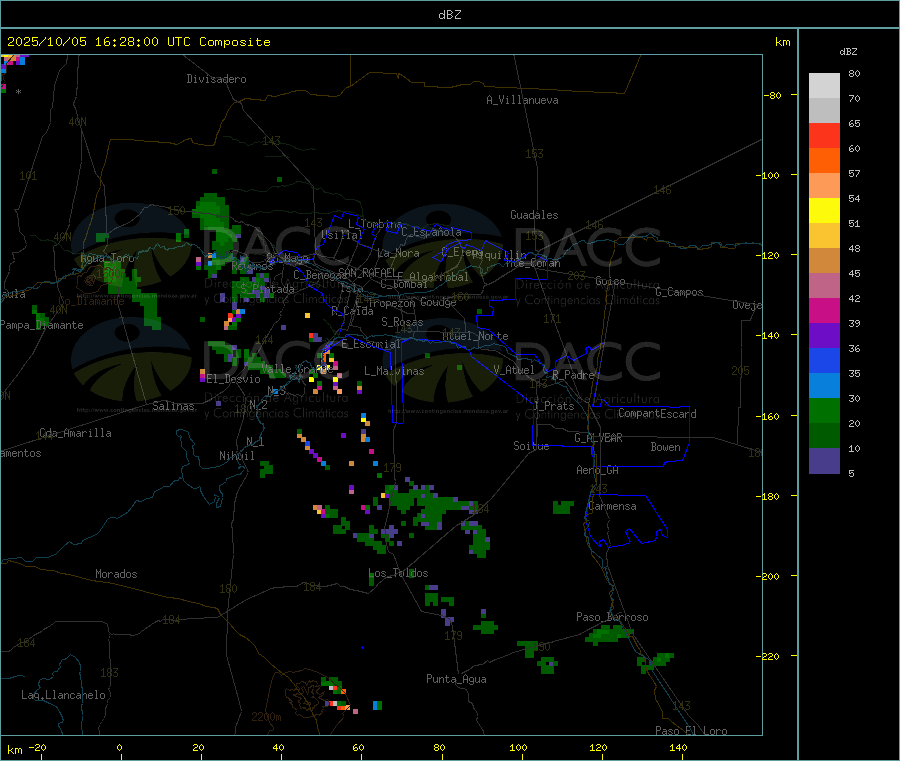Click the C_Benegas location label
900x761 pixels.
(x=320, y=275)
